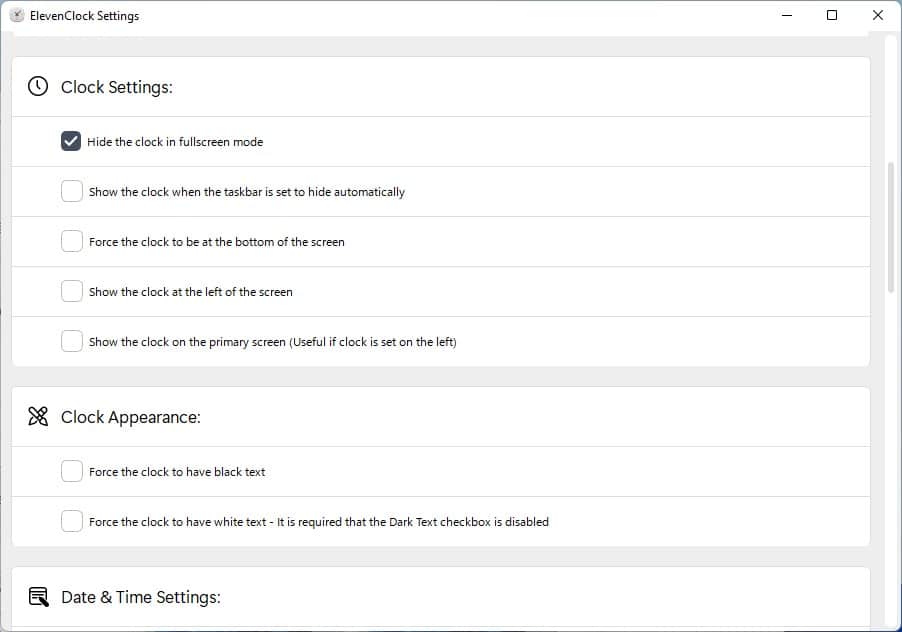Viewport: 902px width, 632px height.
Task: Open the Date & Time Settings section header
Action: 141,597
